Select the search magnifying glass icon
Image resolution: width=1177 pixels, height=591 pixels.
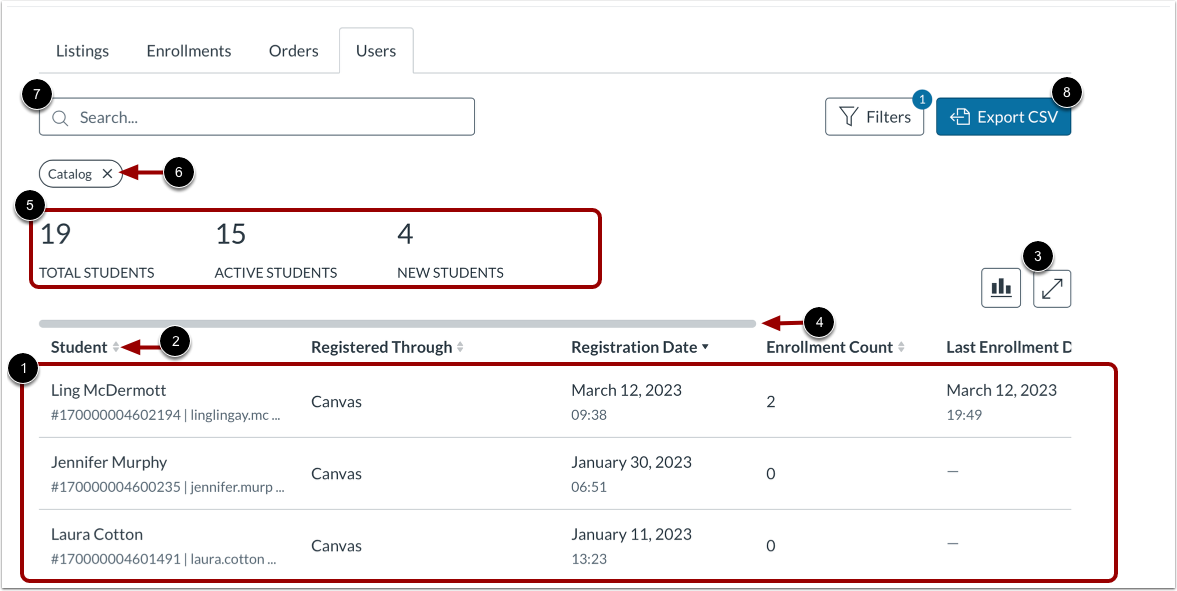coord(60,117)
